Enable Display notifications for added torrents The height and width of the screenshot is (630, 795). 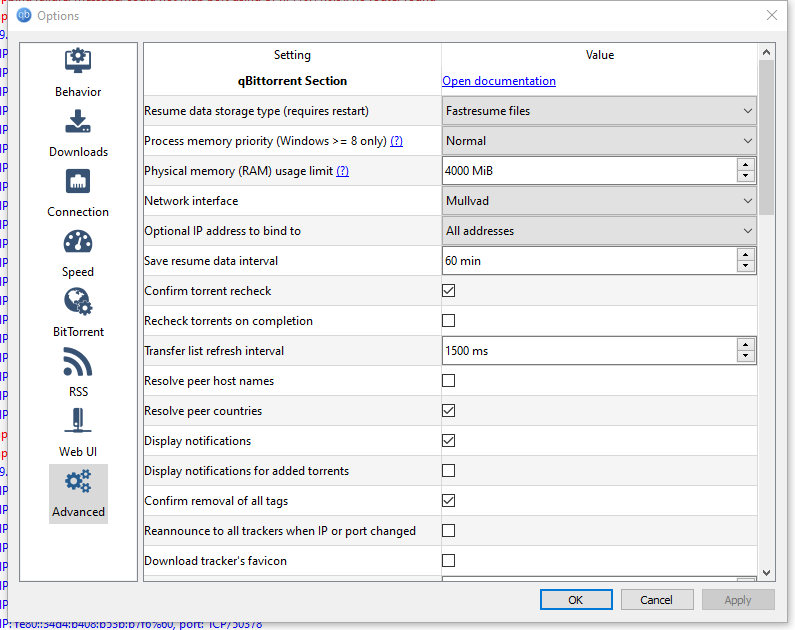448,470
